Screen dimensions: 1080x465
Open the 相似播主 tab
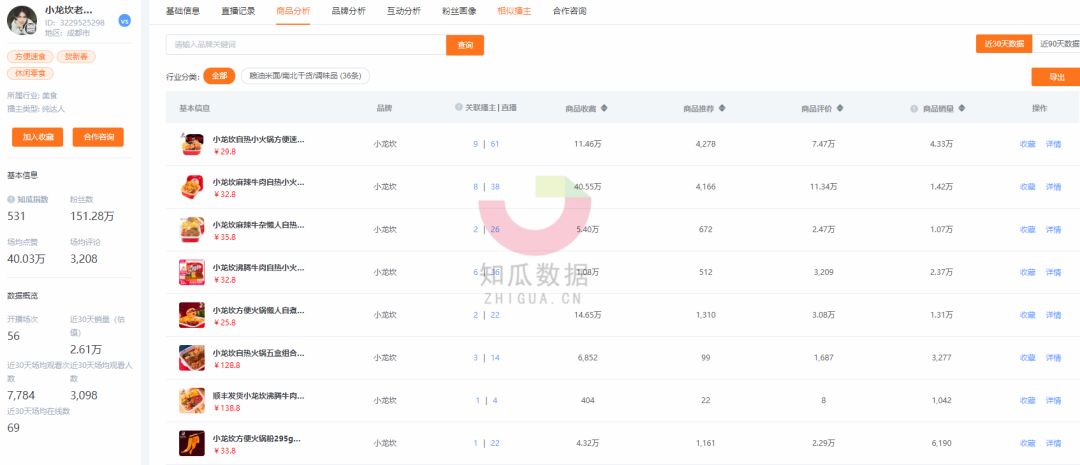(x=515, y=11)
